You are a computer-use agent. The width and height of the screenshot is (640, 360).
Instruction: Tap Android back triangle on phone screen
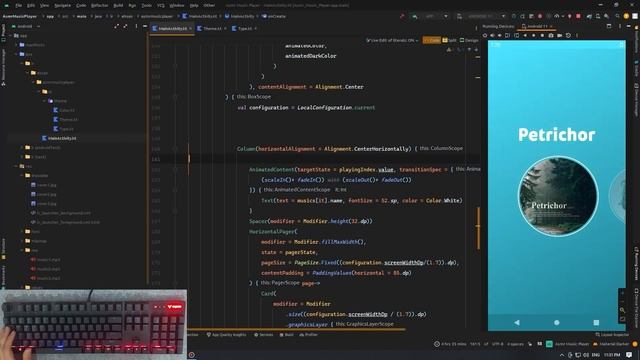click(x=517, y=322)
